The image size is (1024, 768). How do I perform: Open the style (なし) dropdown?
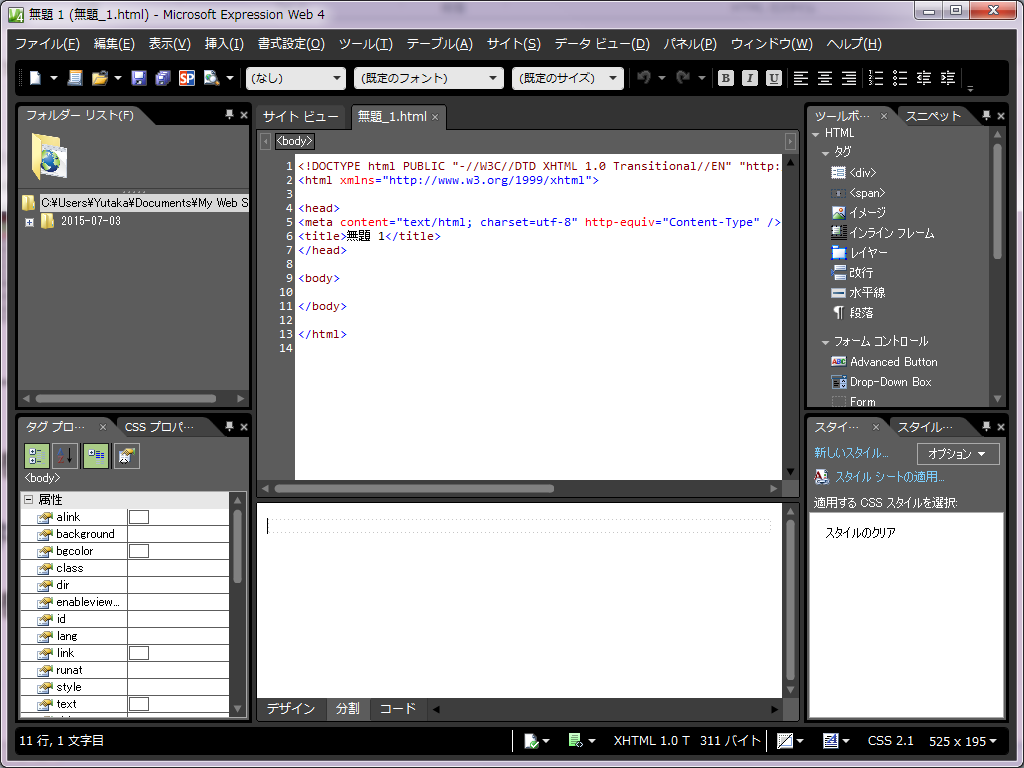click(x=296, y=78)
